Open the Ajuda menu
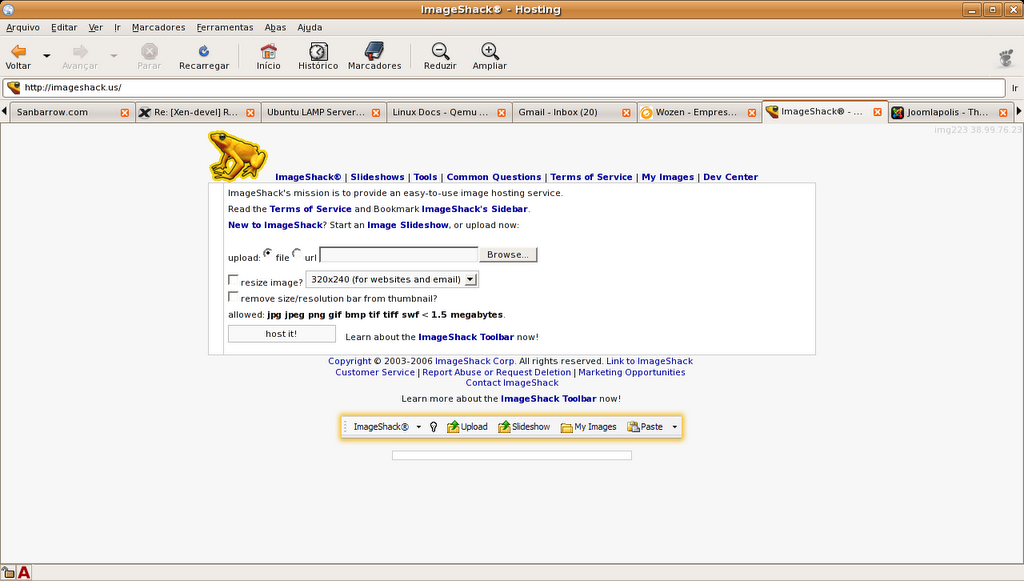 (x=310, y=27)
